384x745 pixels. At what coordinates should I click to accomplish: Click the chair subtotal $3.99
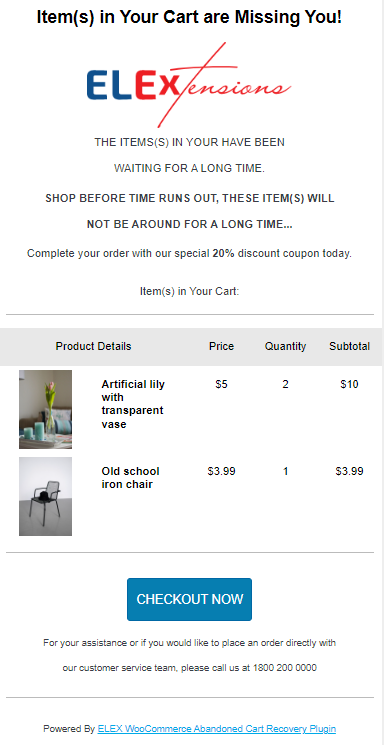pyautogui.click(x=350, y=471)
